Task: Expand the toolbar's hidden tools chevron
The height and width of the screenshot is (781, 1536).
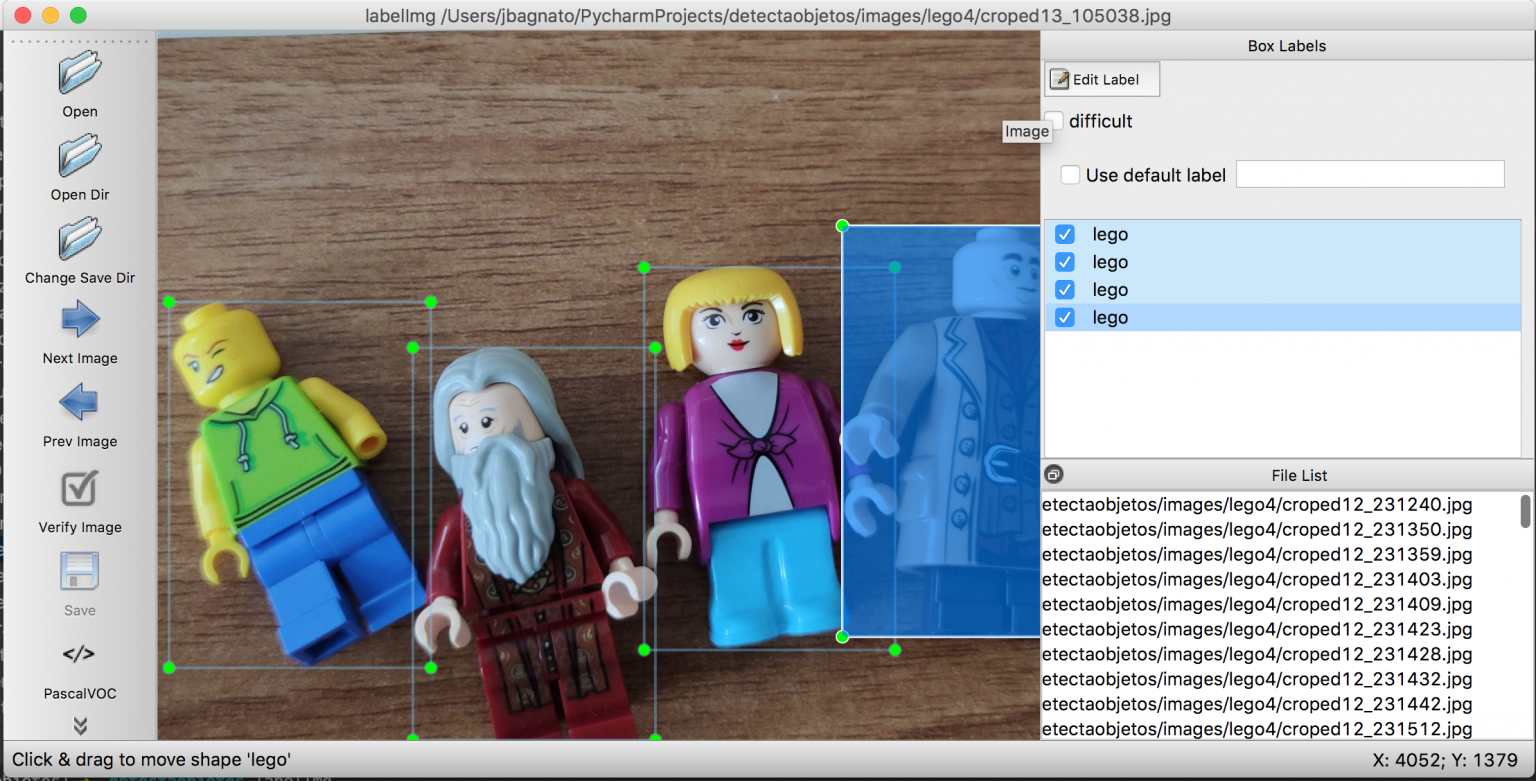Action: point(80,725)
